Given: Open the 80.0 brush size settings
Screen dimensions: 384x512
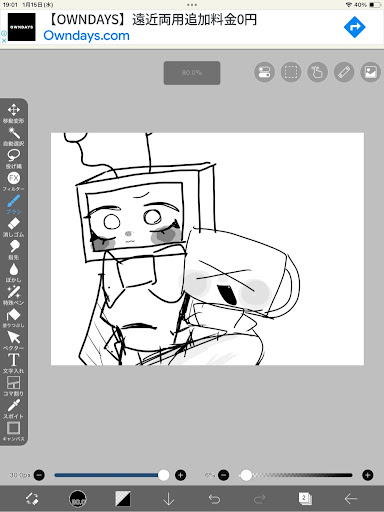Looking at the screenshot, I should tap(78, 499).
